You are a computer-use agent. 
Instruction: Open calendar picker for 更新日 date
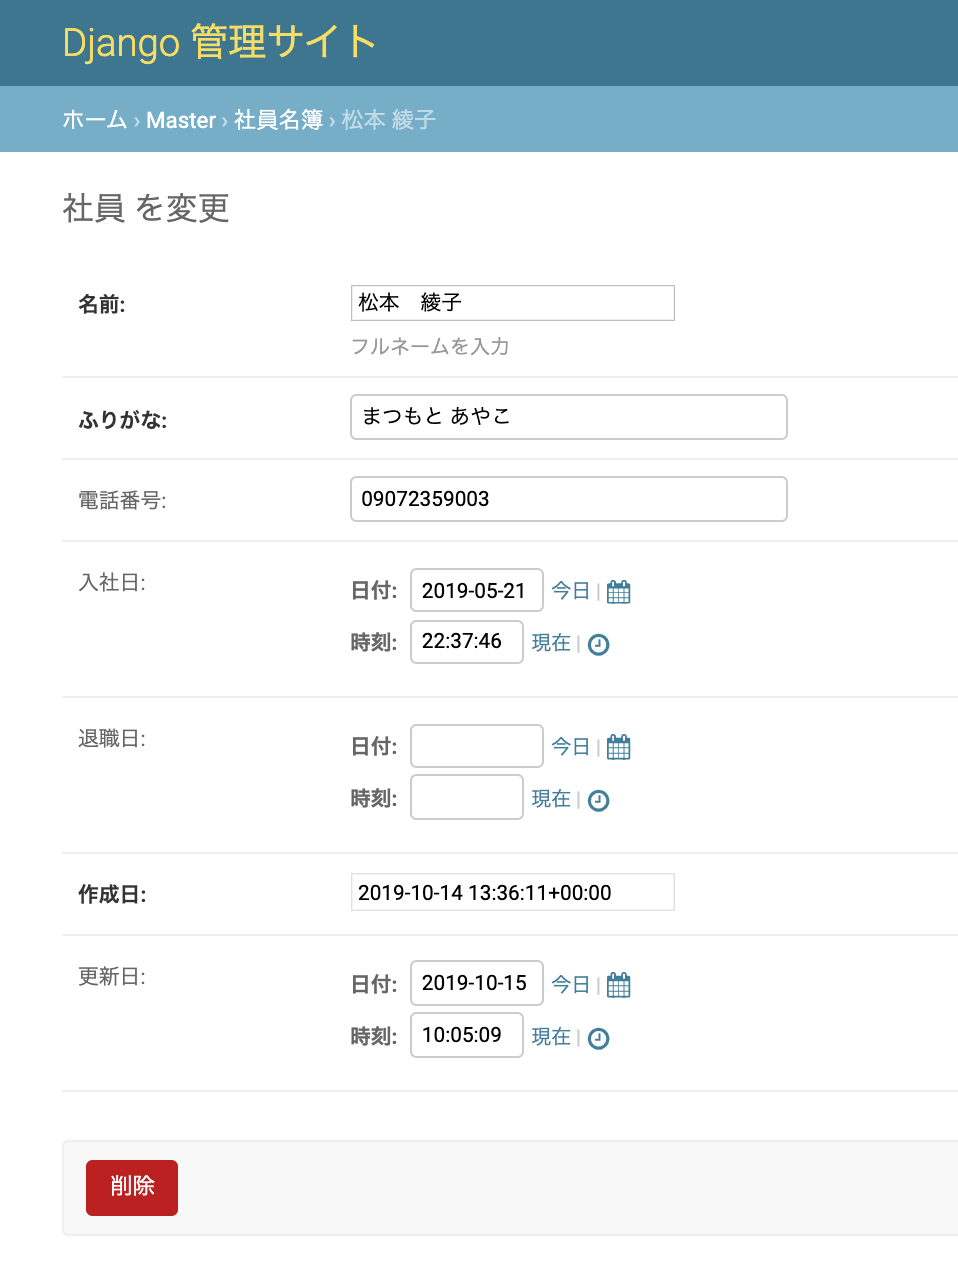click(619, 985)
